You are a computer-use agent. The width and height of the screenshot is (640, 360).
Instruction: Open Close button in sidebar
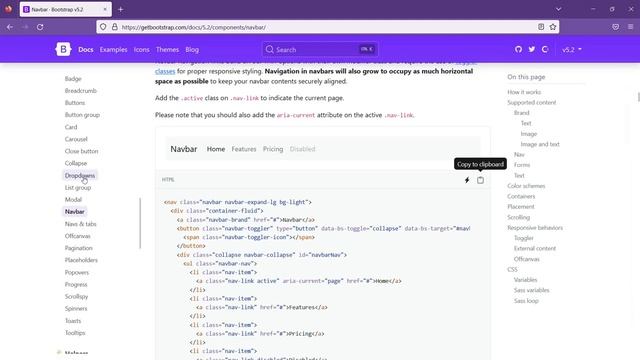pyautogui.click(x=81, y=151)
